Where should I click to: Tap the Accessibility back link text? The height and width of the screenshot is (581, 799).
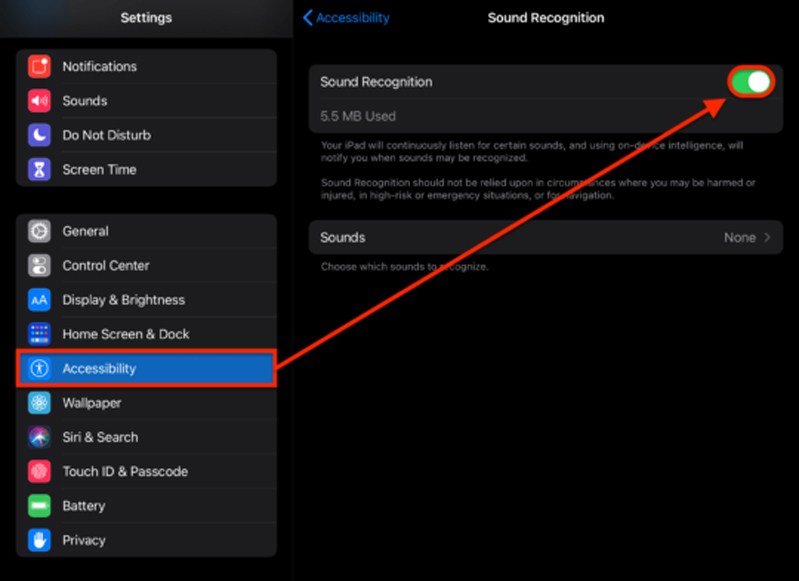(x=353, y=18)
